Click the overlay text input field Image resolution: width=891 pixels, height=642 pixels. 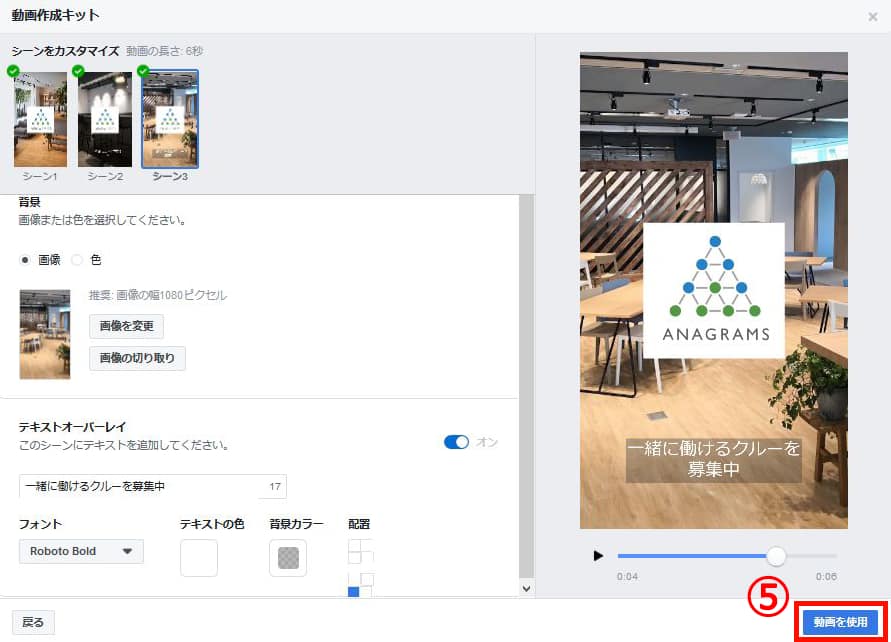pyautogui.click(x=153, y=486)
